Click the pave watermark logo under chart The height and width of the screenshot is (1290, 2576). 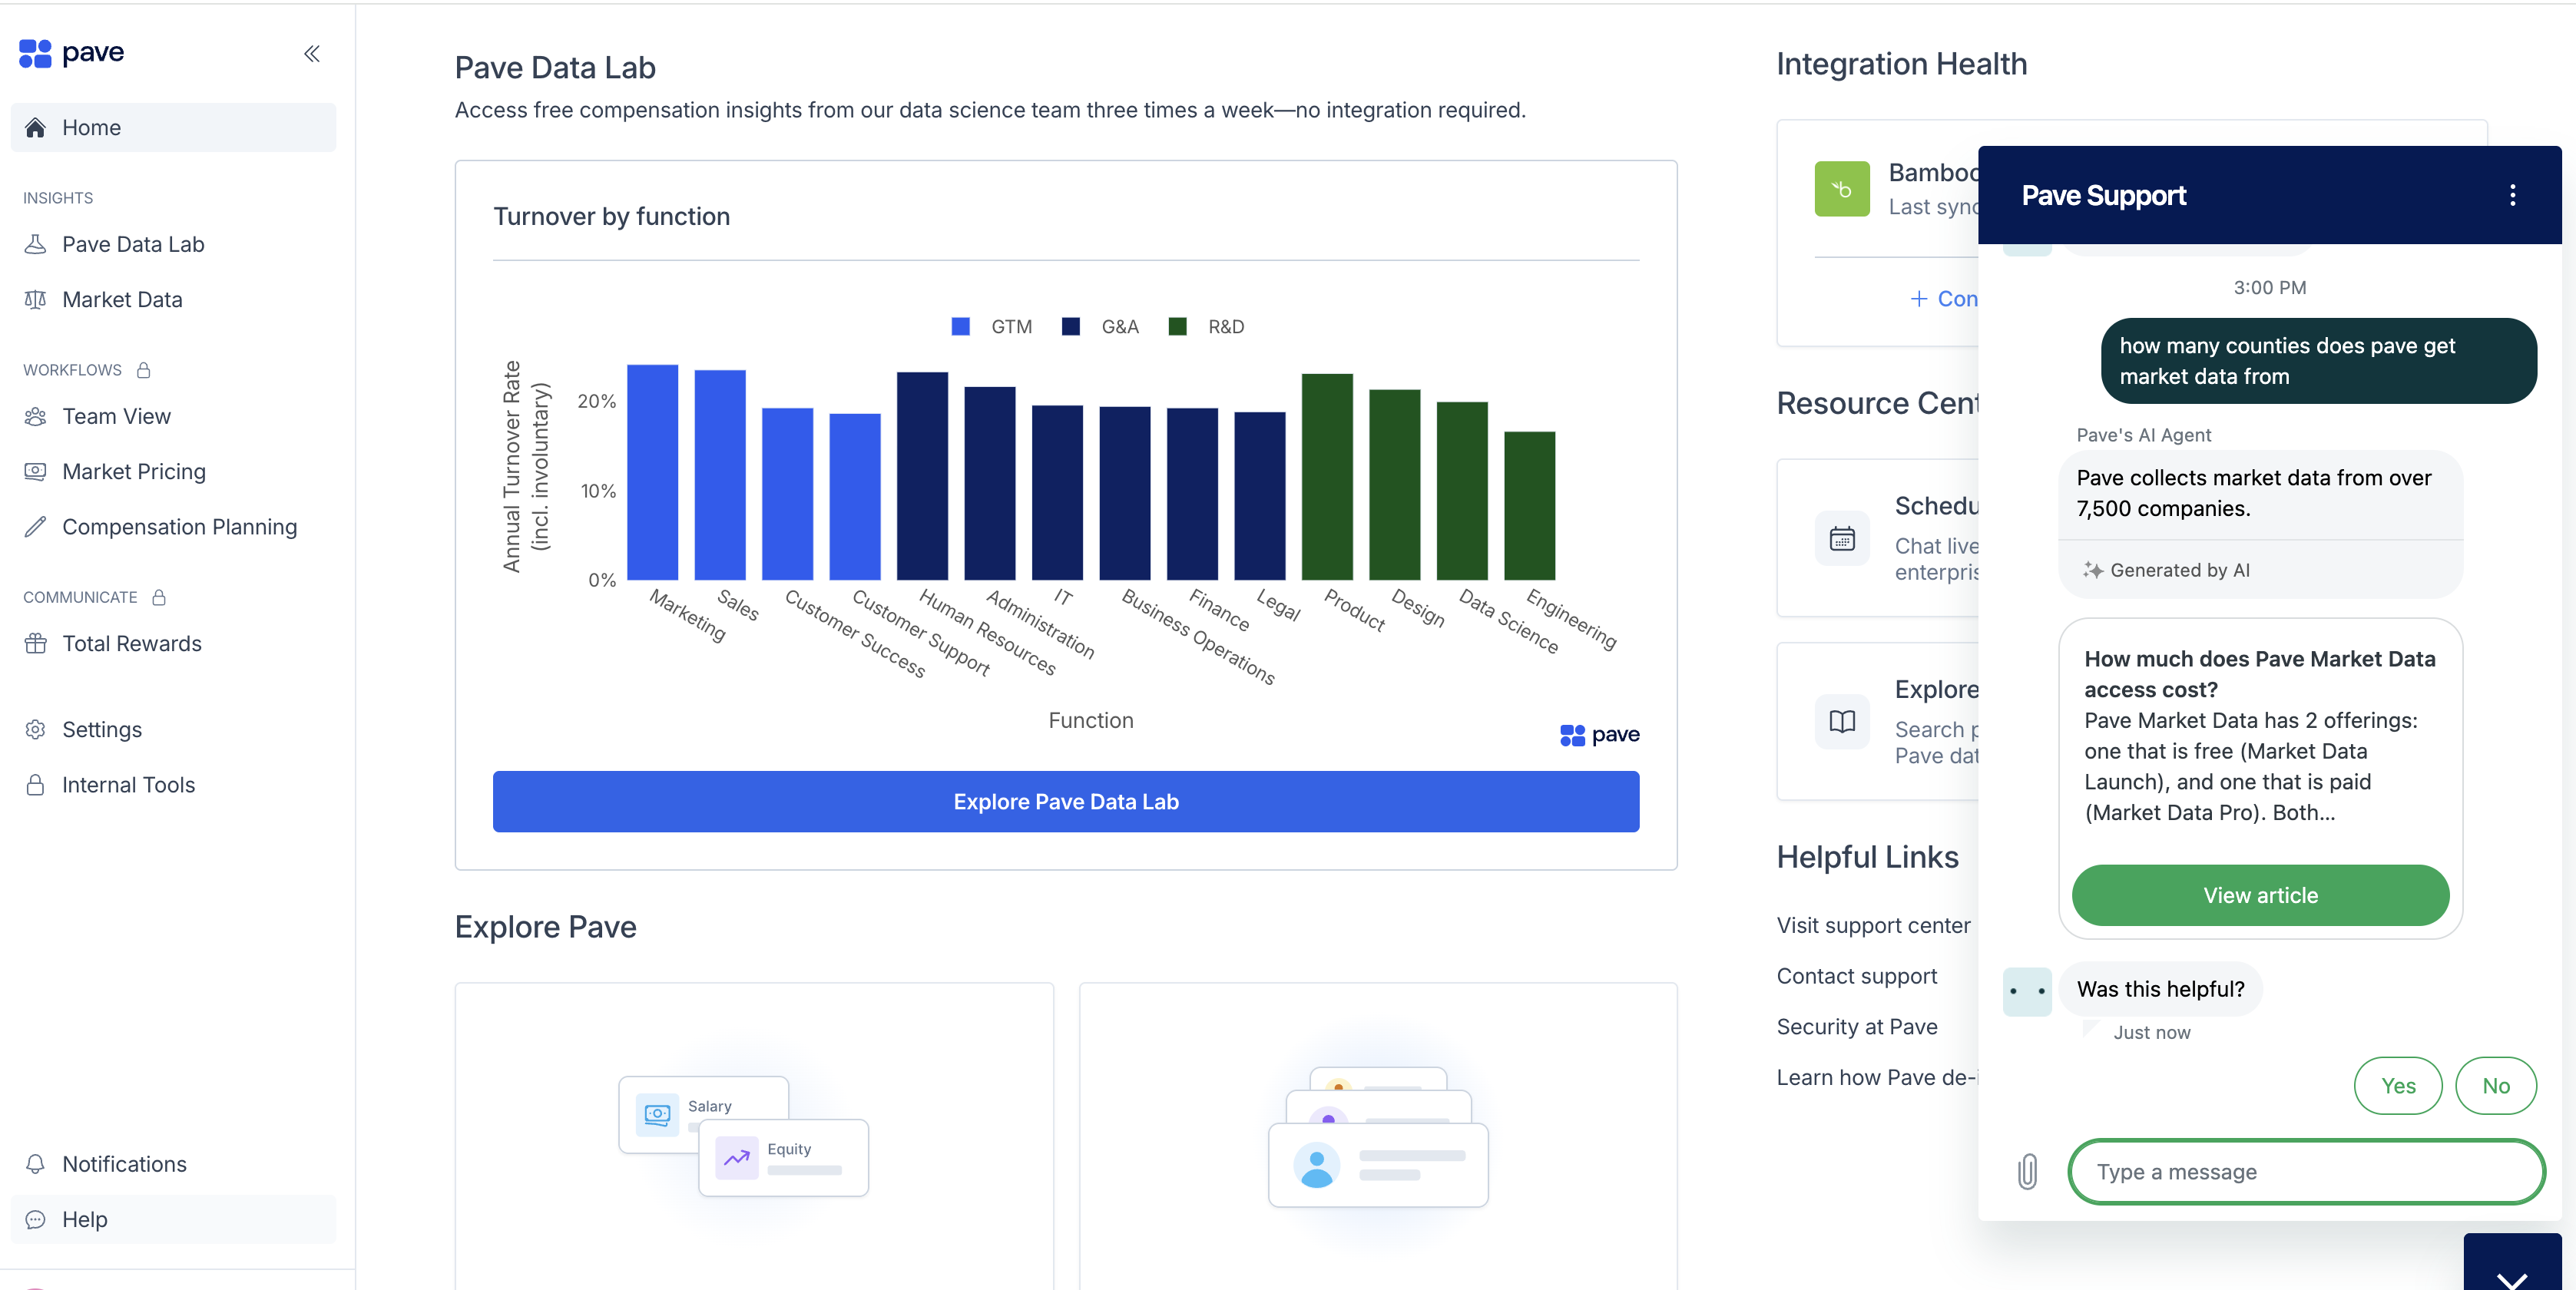[x=1599, y=735]
